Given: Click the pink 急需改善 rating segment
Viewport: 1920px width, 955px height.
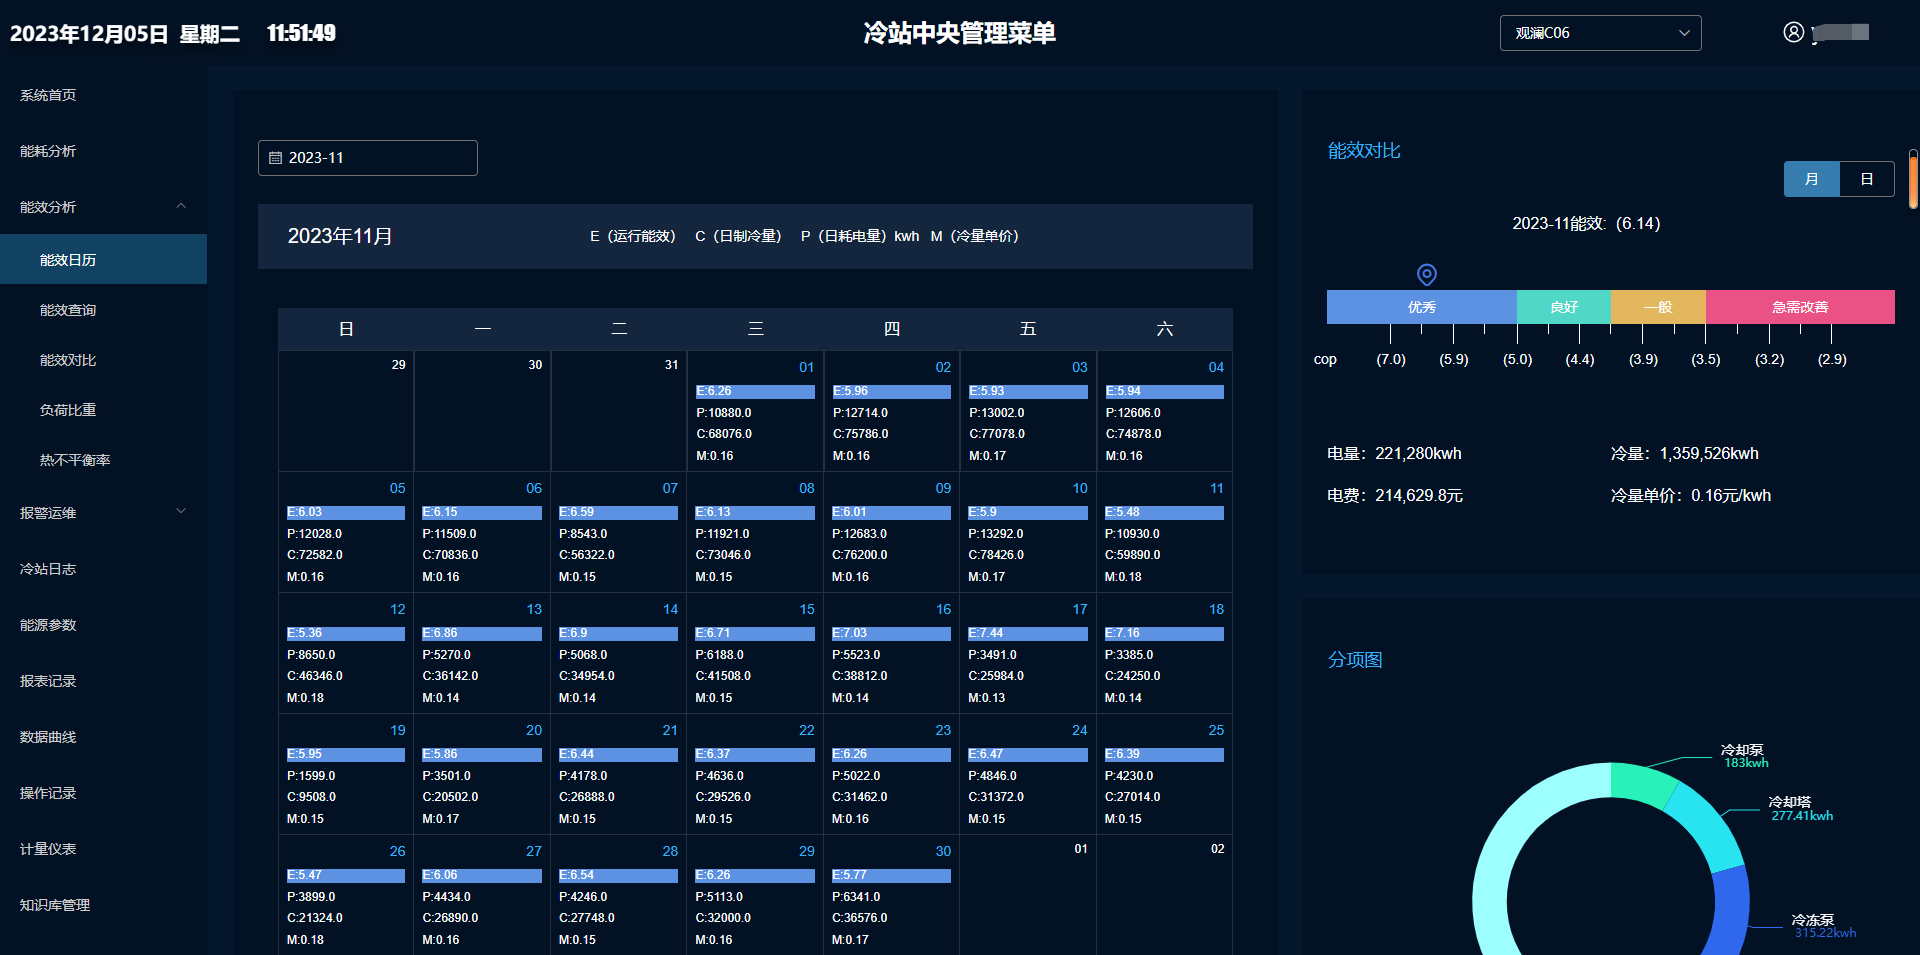Looking at the screenshot, I should click(1799, 307).
